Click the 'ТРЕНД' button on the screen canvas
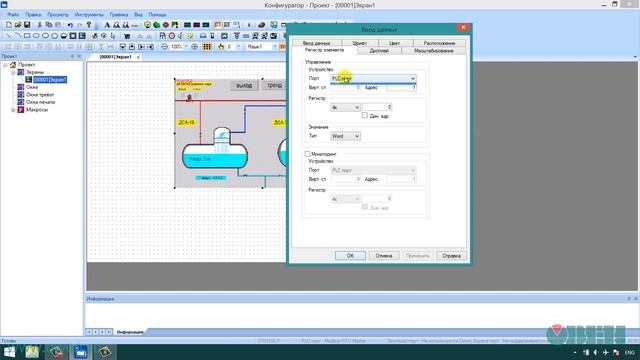The width and height of the screenshot is (640, 360). coord(275,86)
